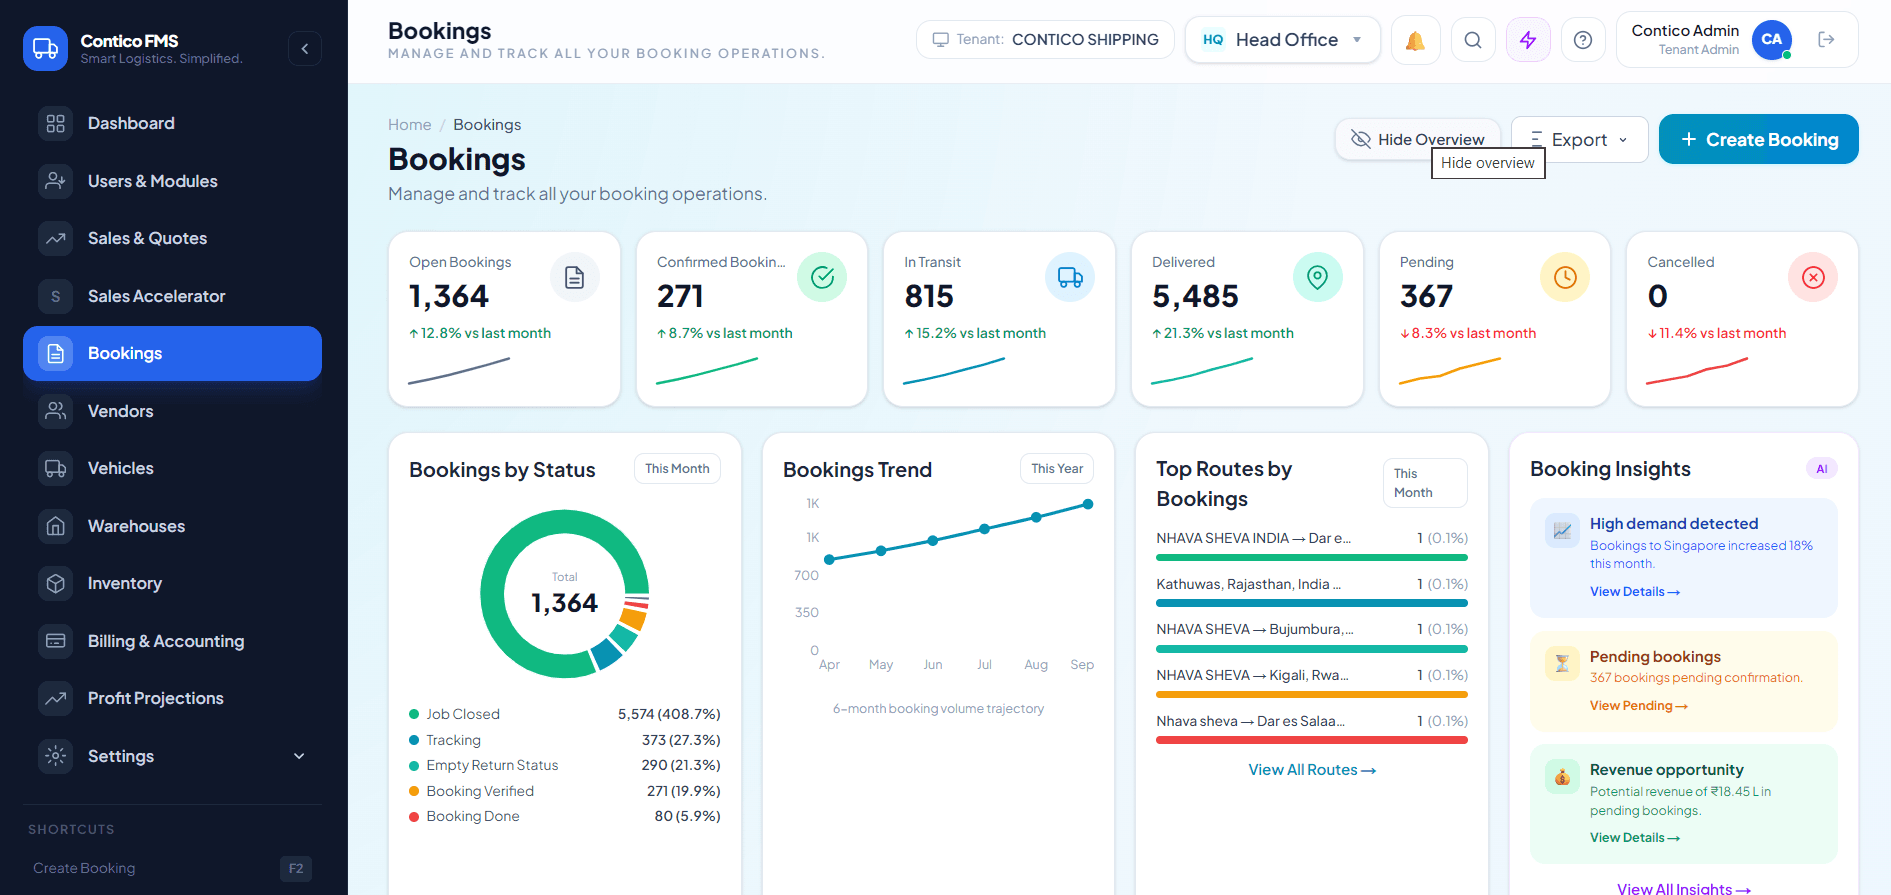Image resolution: width=1891 pixels, height=895 pixels.
Task: Click the Conticо Admin profile name
Action: click(1685, 31)
